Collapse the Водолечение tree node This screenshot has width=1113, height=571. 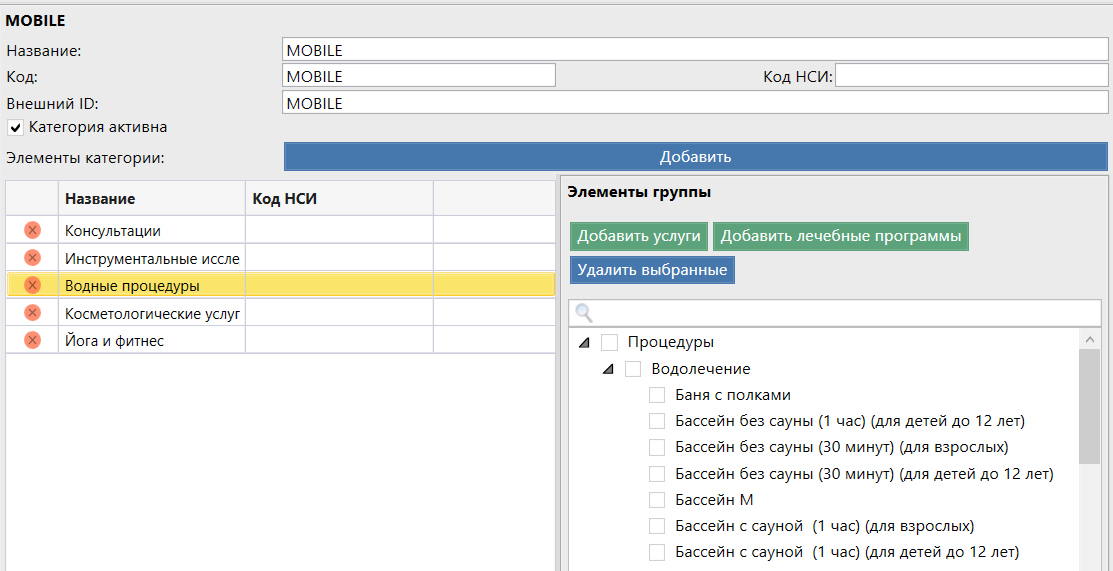608,369
